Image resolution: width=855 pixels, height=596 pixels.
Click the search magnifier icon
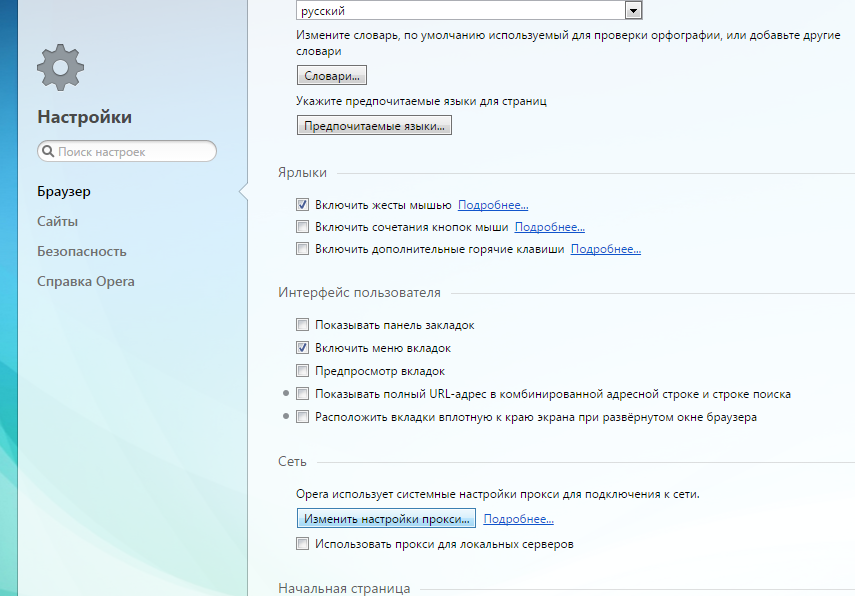tap(48, 151)
